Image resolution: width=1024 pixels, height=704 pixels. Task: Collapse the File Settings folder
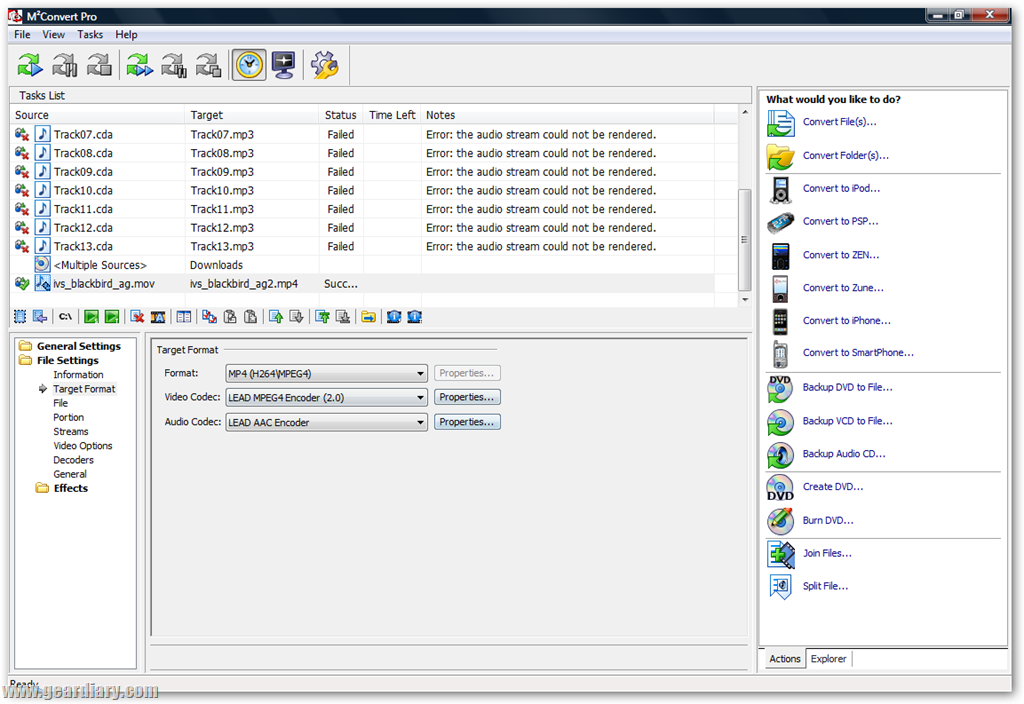coord(25,360)
